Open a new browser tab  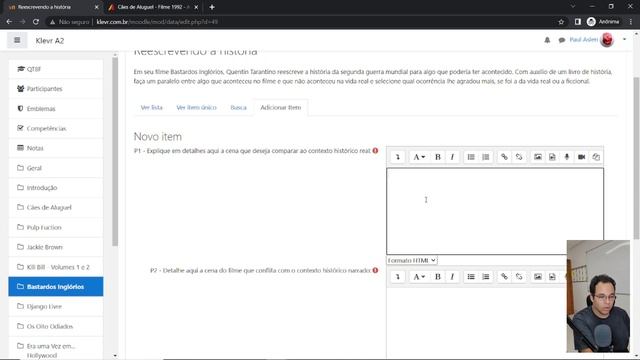point(212,7)
